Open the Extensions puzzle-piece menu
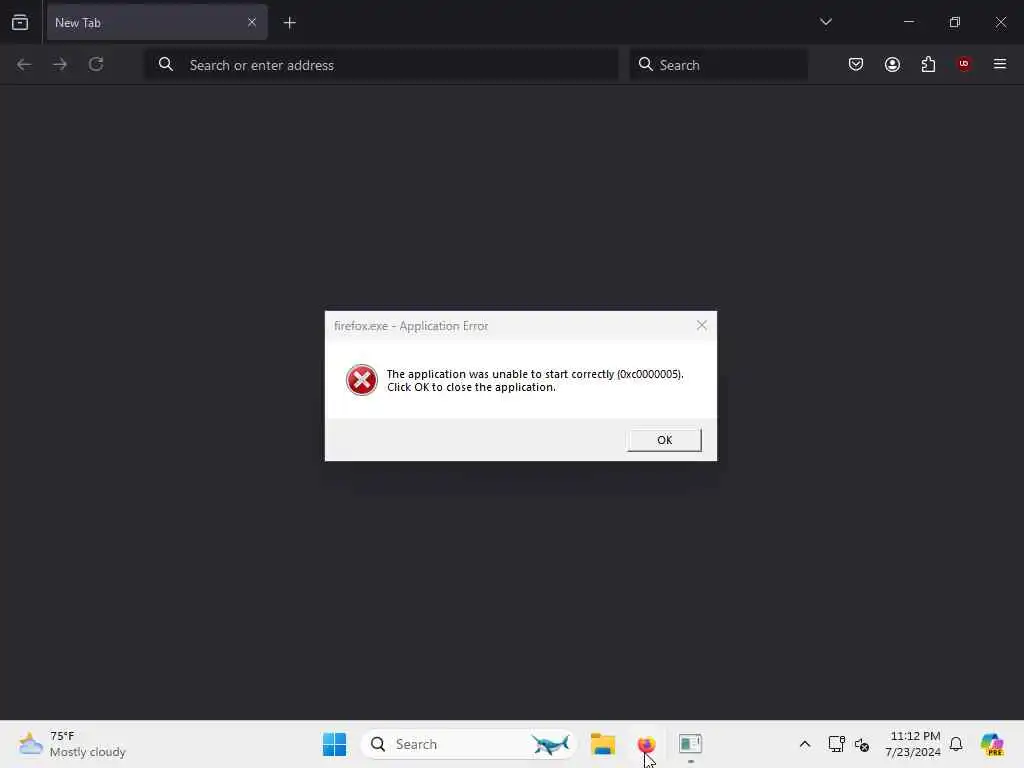Screen dimensions: 1024x768 (928, 64)
